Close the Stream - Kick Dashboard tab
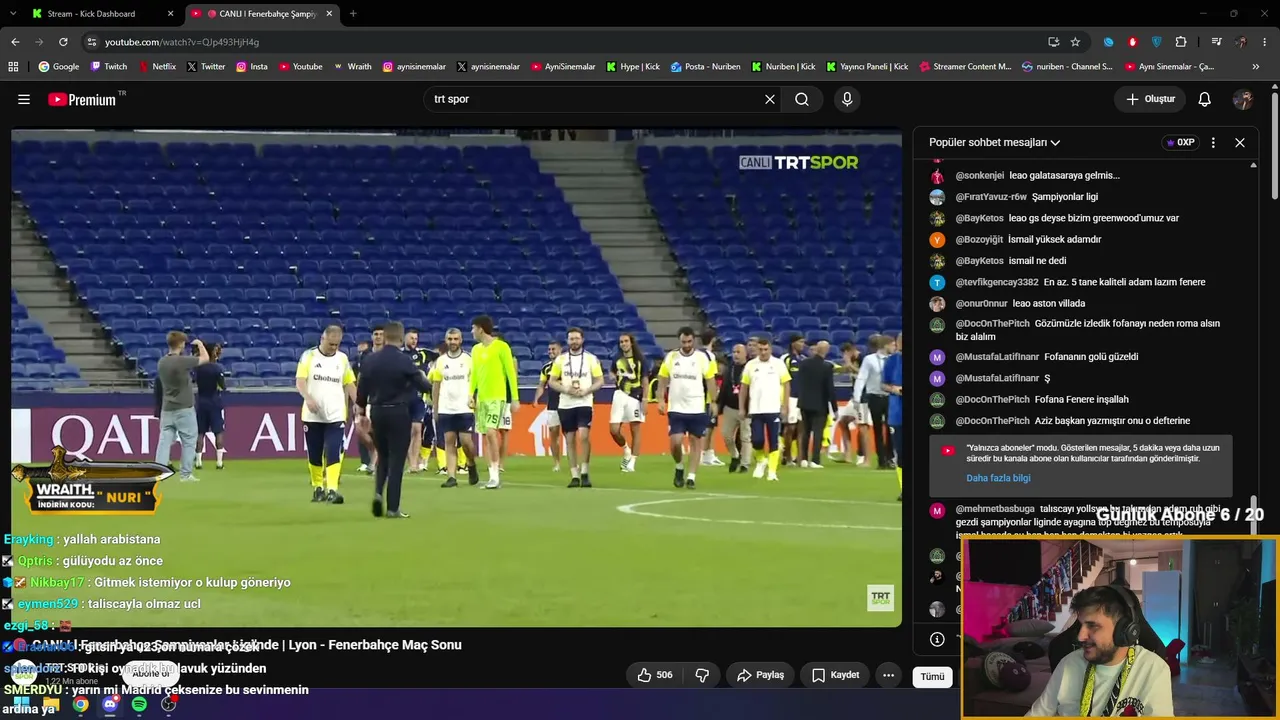Screen dimensions: 1280x720 [171, 14]
